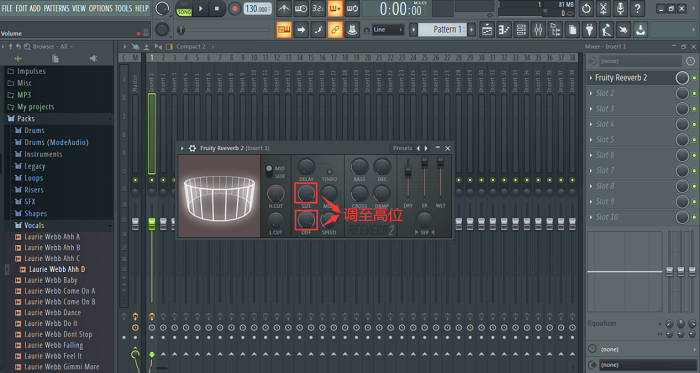Screen dimensions: 700x373
Task: Enable wait for input before recording
Action: coord(300,8)
